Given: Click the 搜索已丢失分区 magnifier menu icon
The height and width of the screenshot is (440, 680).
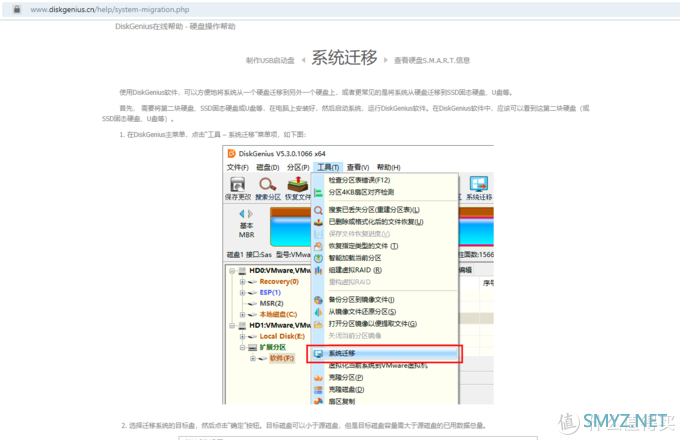Looking at the screenshot, I should click(x=318, y=210).
